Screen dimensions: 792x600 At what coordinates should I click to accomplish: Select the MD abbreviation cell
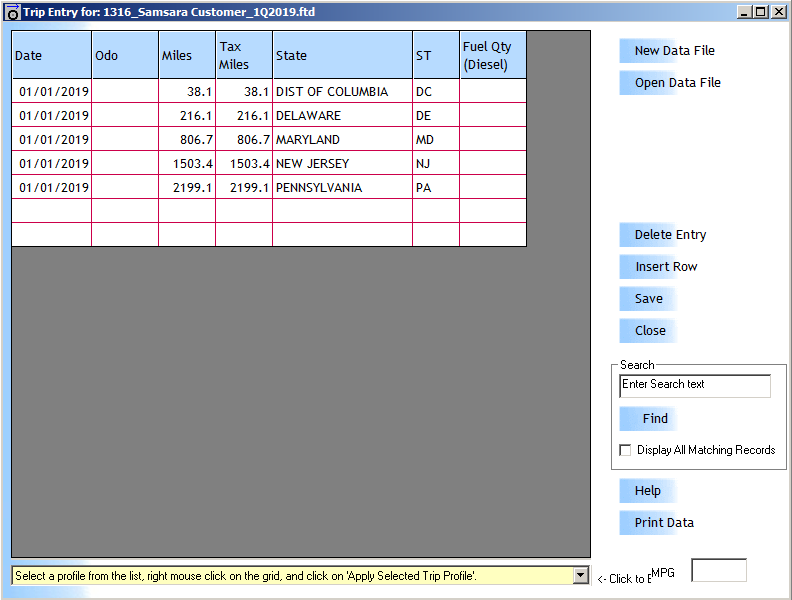tap(436, 139)
